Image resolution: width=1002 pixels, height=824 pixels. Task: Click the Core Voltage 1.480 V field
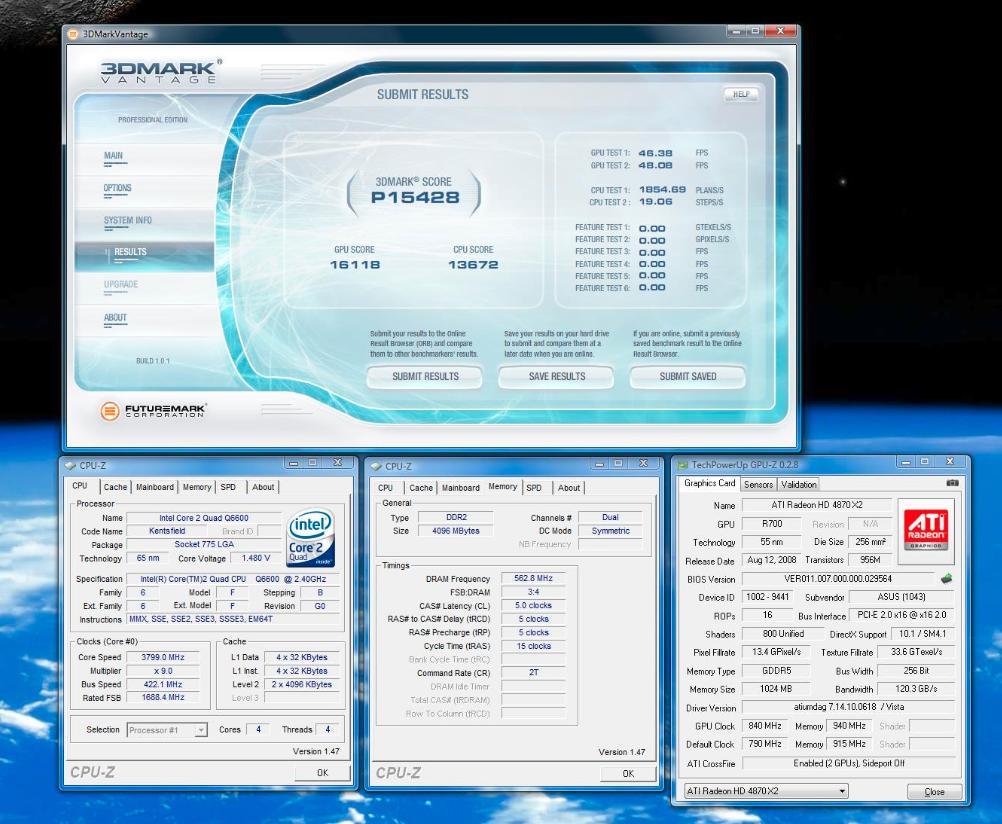point(256,558)
